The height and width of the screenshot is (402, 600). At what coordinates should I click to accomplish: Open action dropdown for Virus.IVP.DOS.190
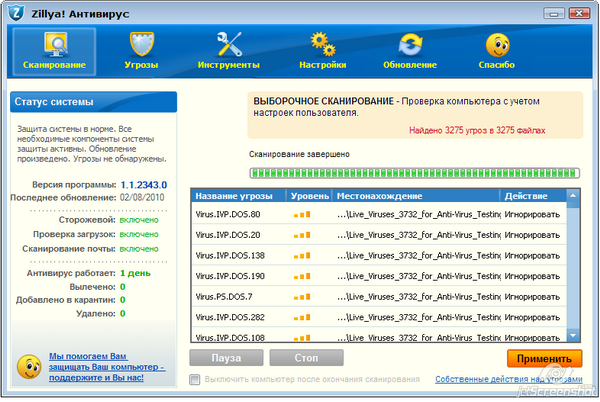click(532, 276)
